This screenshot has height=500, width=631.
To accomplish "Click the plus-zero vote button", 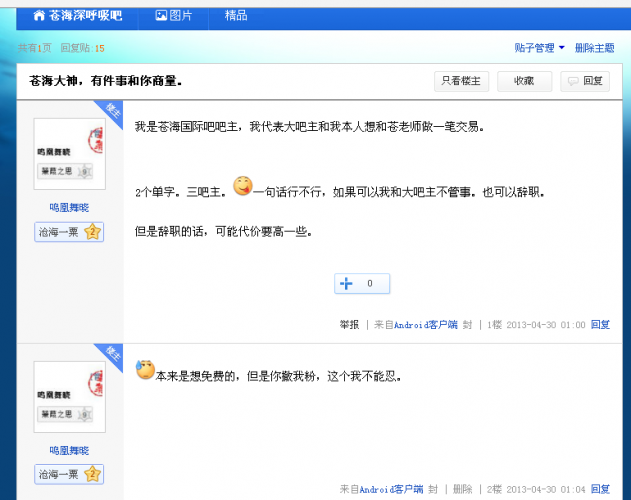I will tap(362, 284).
